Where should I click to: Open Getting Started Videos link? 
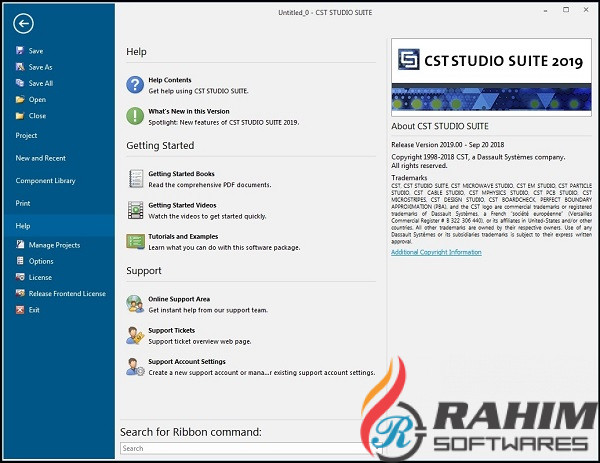point(183,205)
